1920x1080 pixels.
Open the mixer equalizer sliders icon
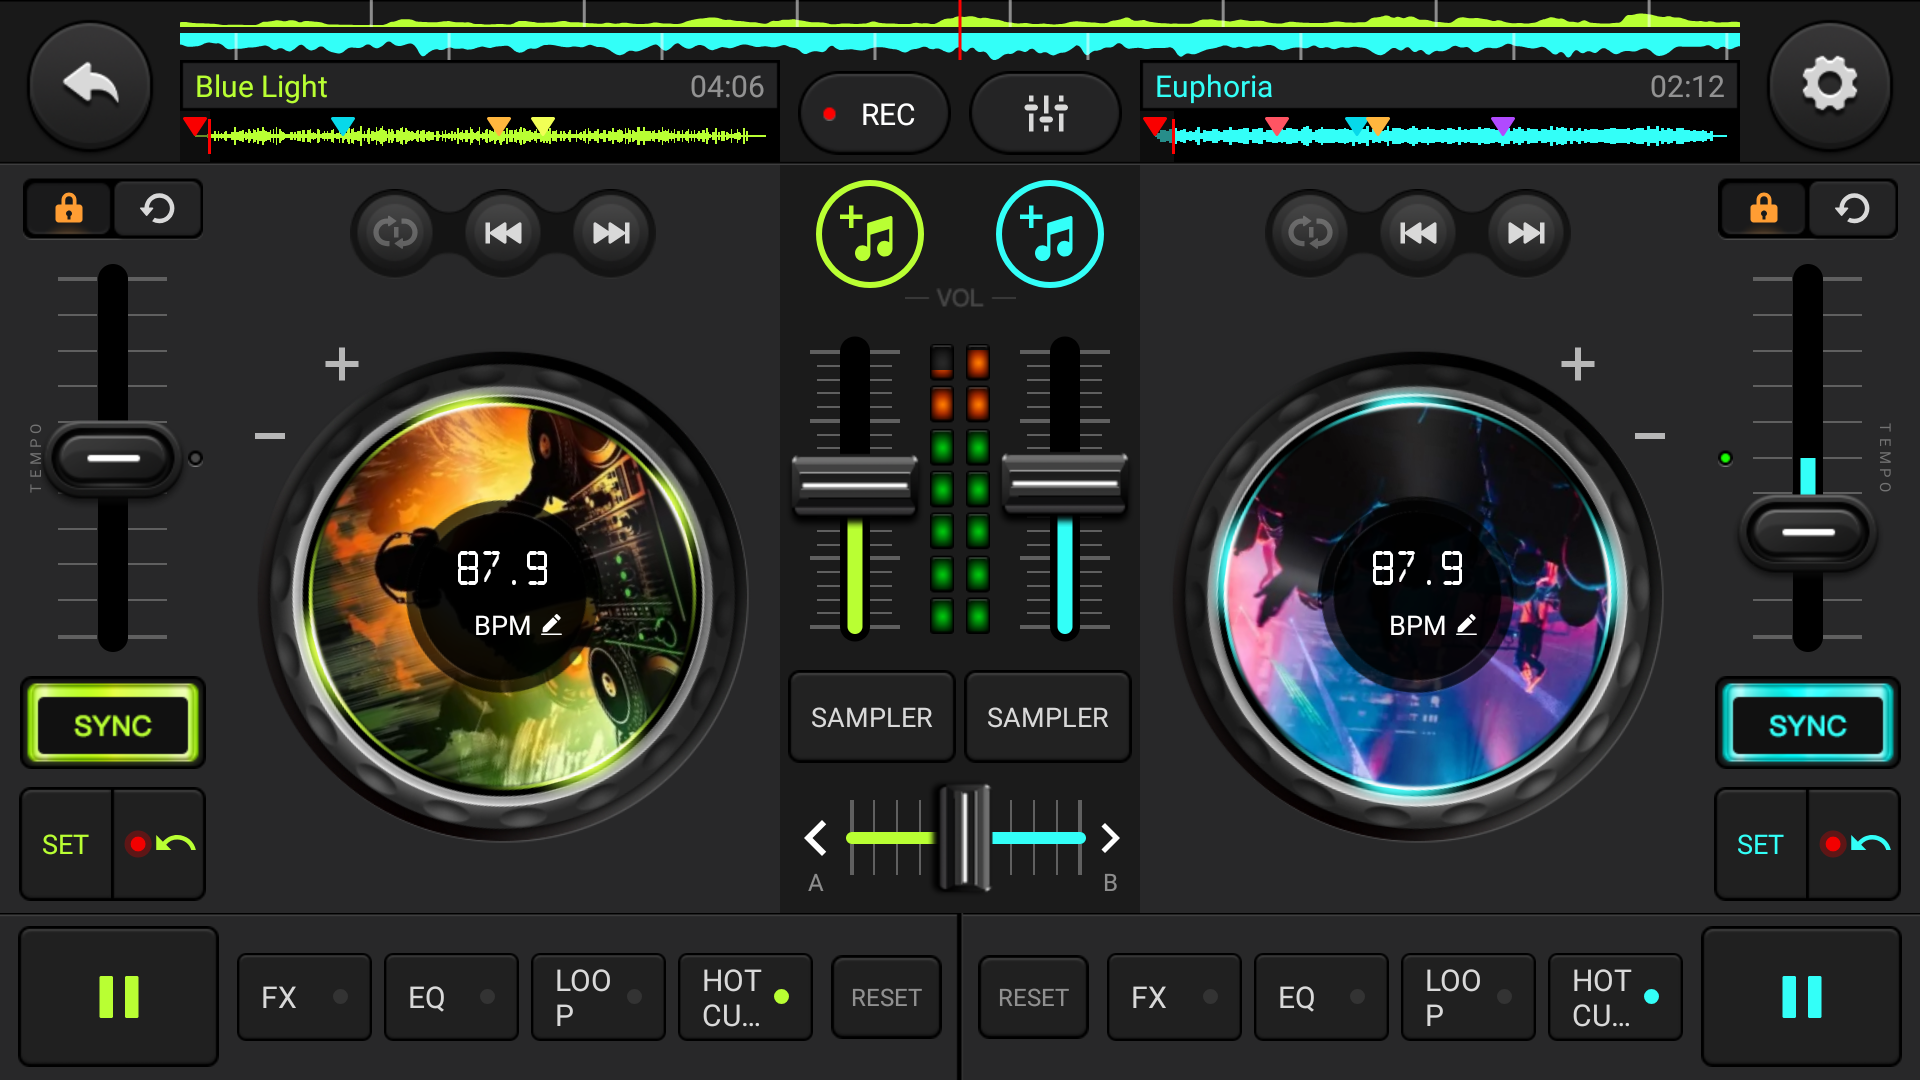1045,114
